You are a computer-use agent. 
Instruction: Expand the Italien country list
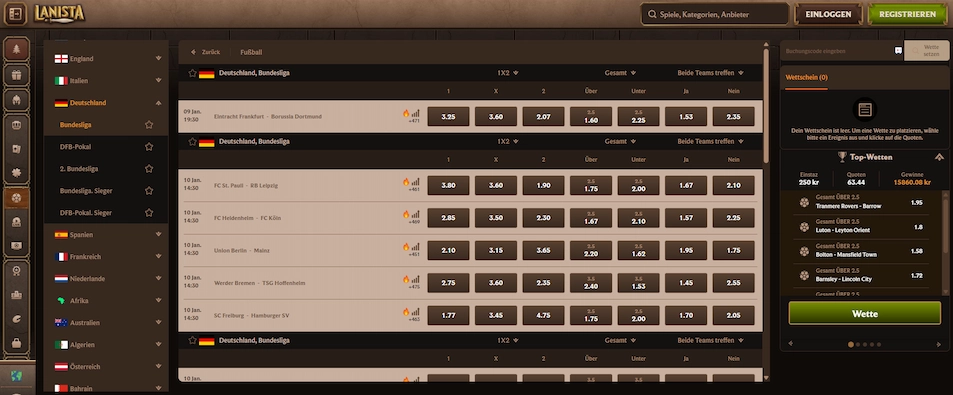click(158, 80)
